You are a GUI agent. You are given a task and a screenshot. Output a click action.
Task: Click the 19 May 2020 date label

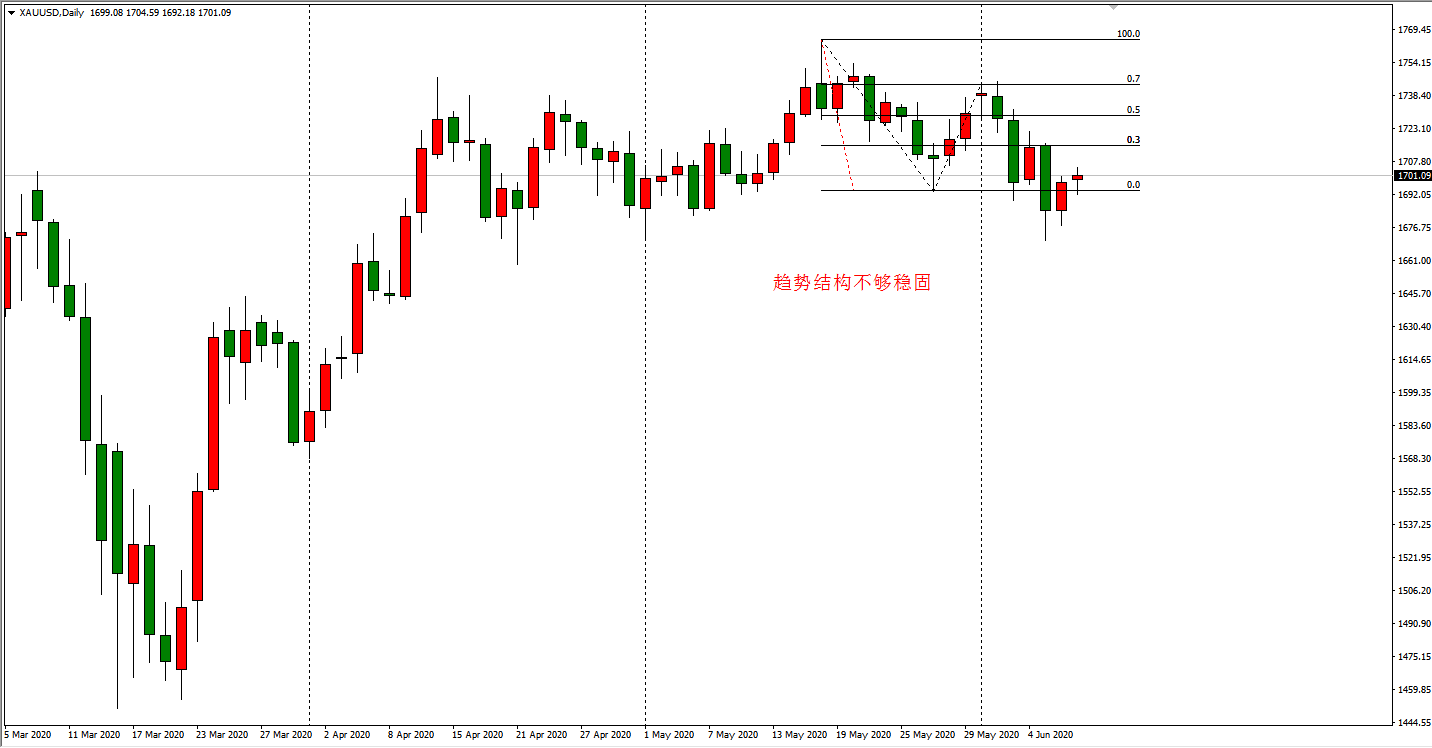[863, 735]
